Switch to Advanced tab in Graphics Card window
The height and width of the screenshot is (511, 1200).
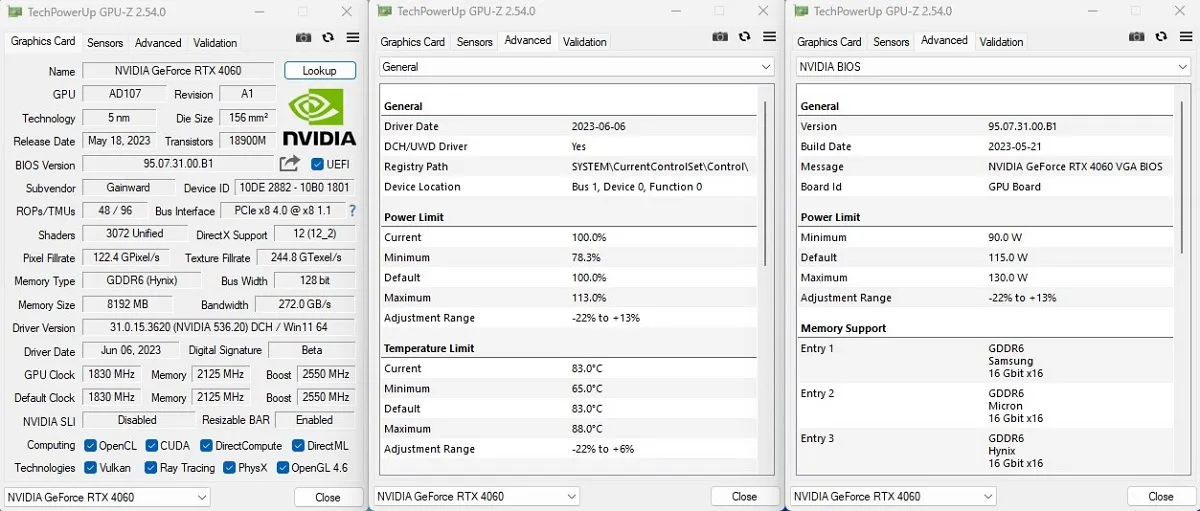158,43
